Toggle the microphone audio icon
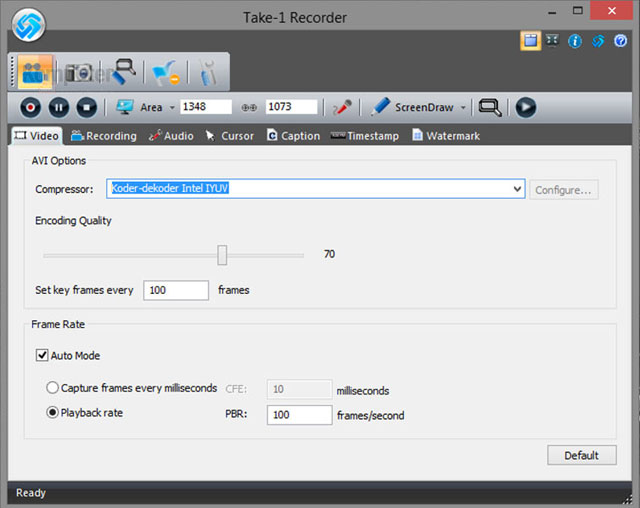The height and width of the screenshot is (508, 640). (342, 108)
